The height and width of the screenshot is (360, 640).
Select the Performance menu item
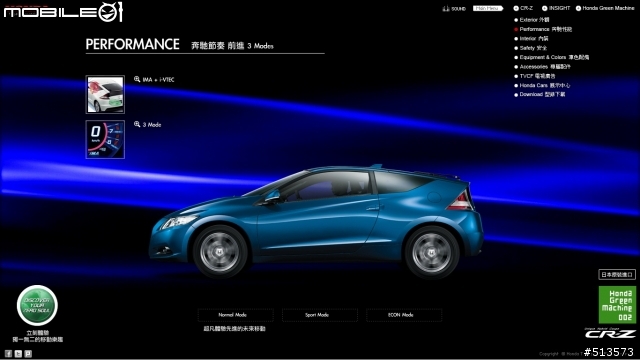(x=543, y=29)
